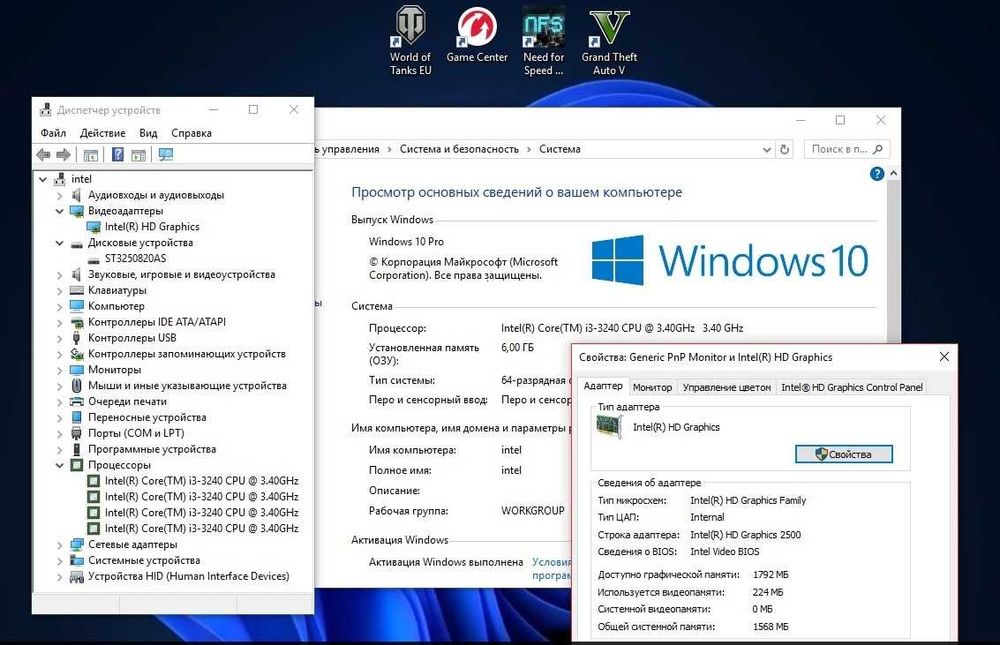Open address bar history dropdown in System window

pos(767,149)
